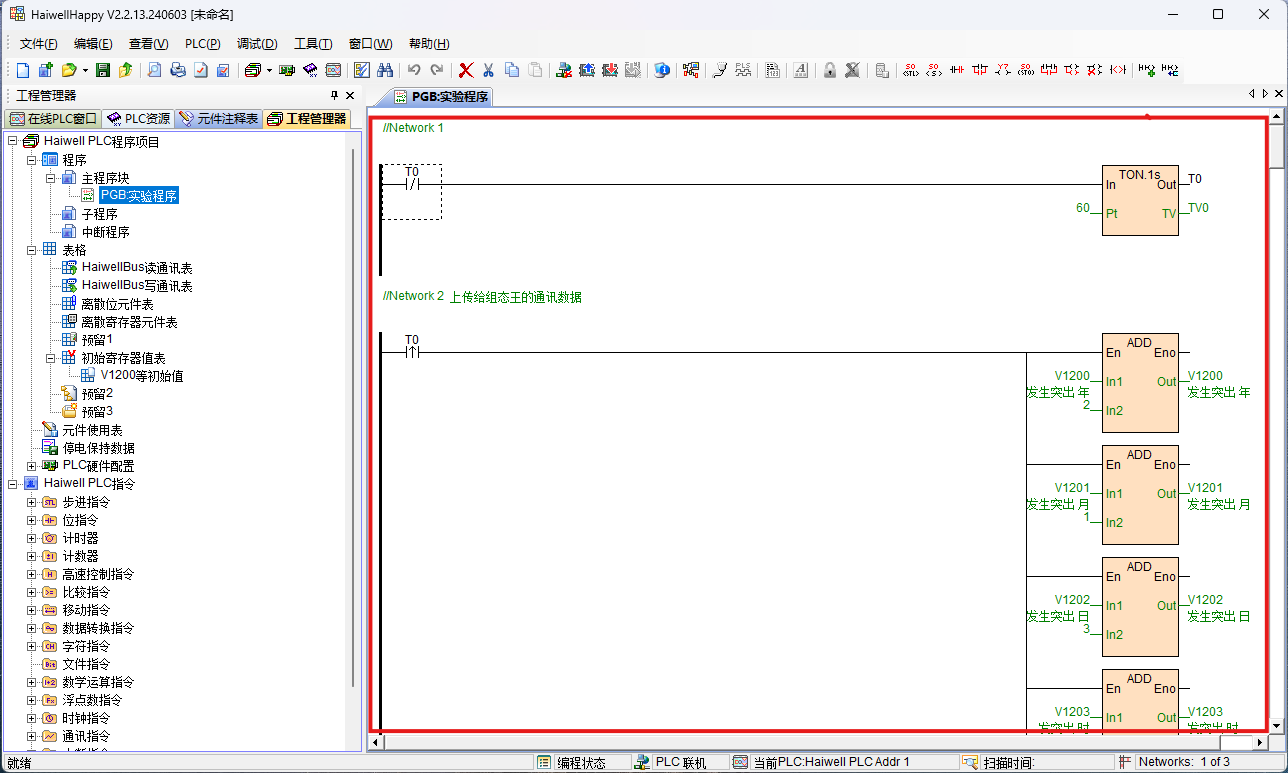Image resolution: width=1288 pixels, height=773 pixels.
Task: Click the Undo arrow icon
Action: pyautogui.click(x=413, y=70)
